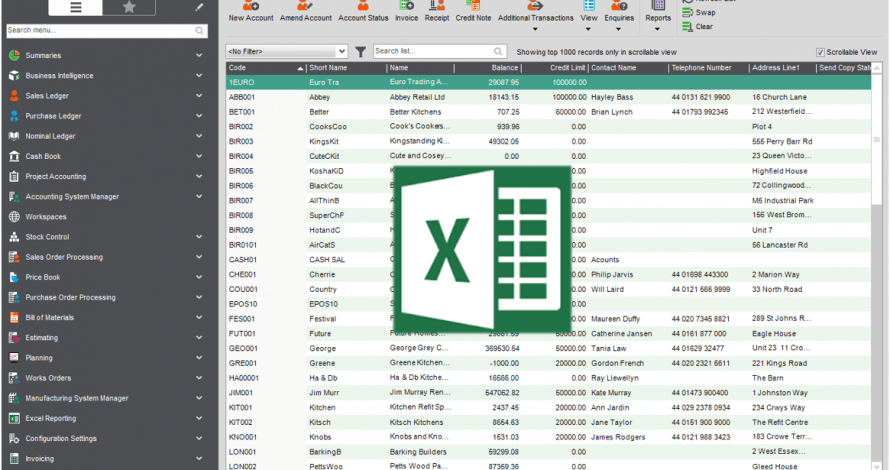
Task: Click the search list magnifier icon
Action: click(x=498, y=51)
